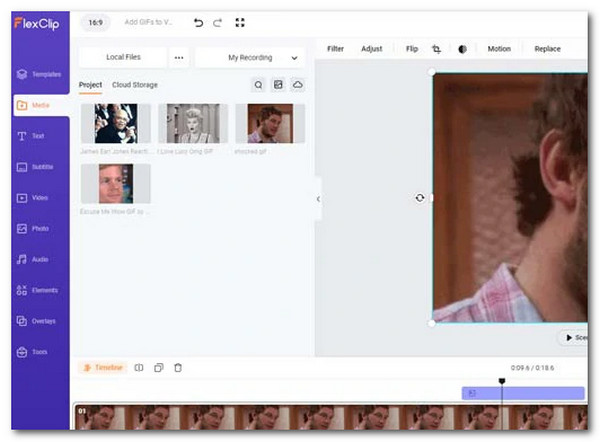
Task: Enter fullscreen mode with the expand icon
Action: [240, 23]
